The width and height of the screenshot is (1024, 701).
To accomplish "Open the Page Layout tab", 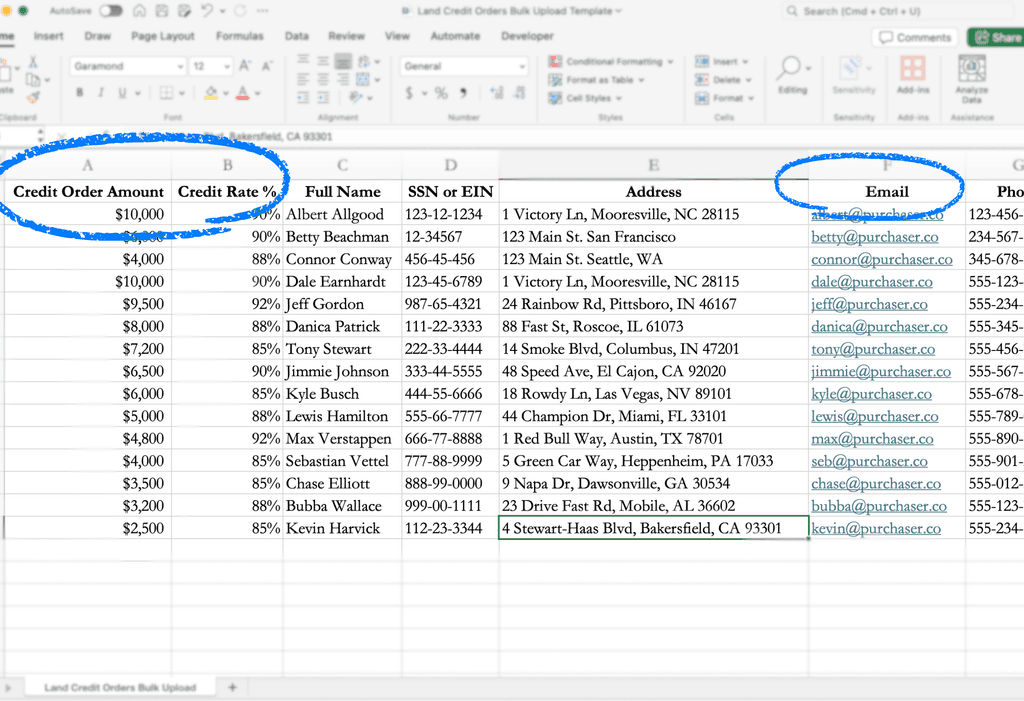I will (x=163, y=36).
